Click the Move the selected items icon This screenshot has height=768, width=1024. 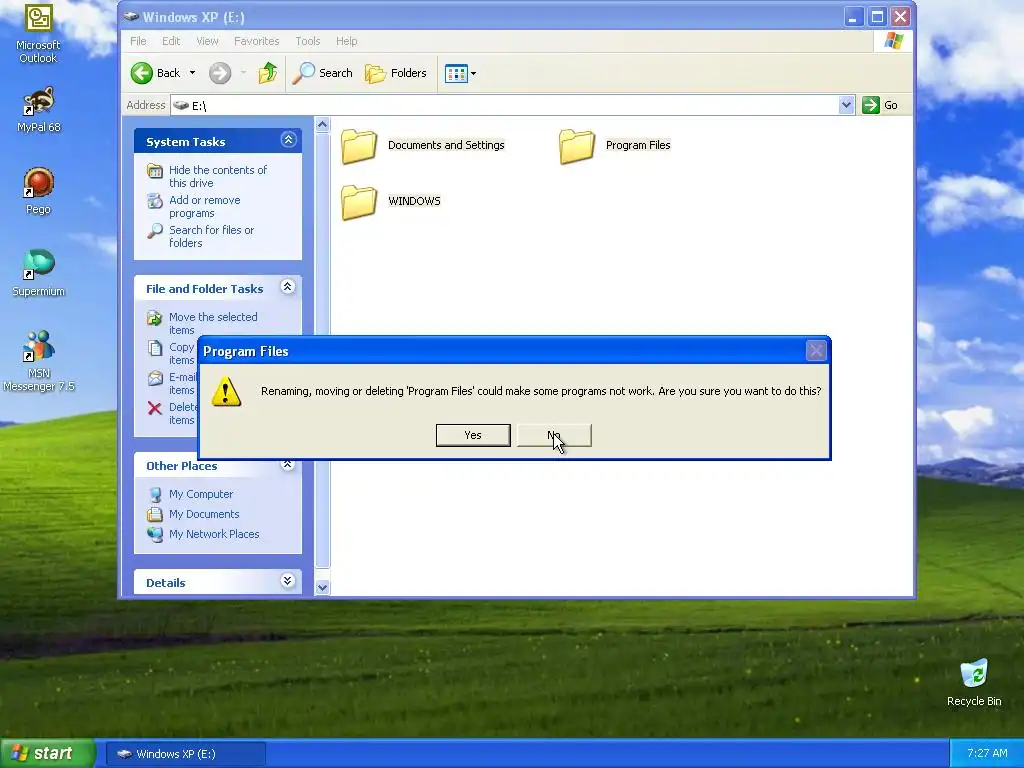coord(155,318)
